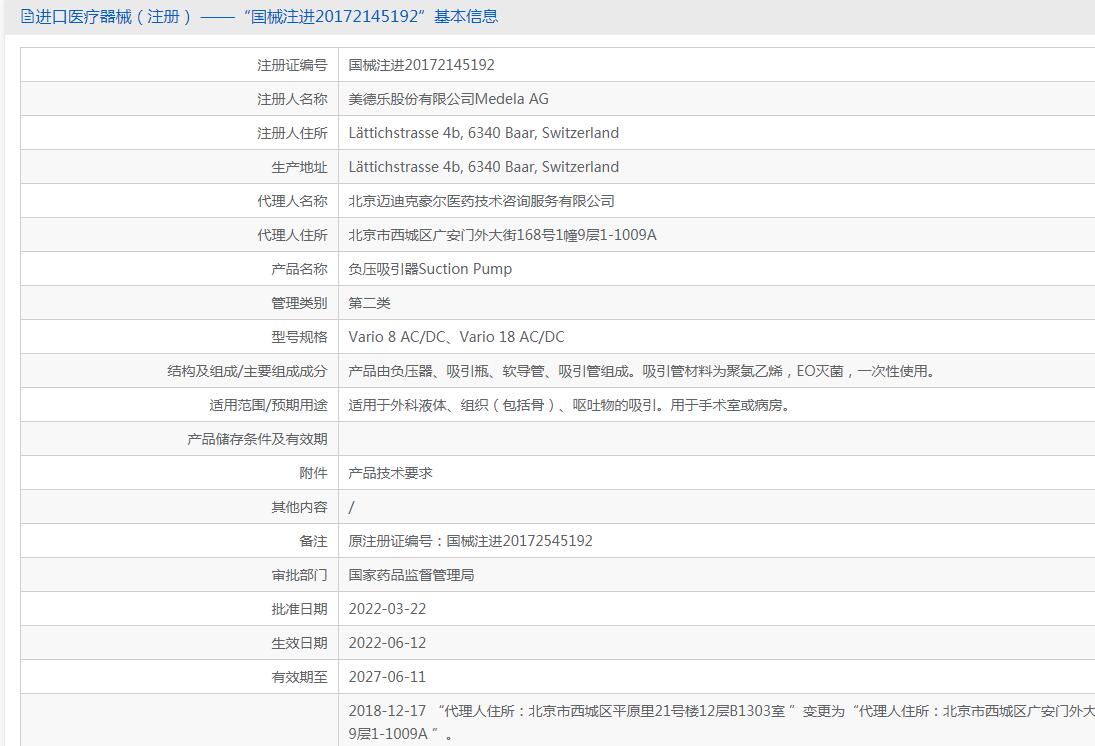Select the 2018-12-17 change record text
The image size is (1095, 746).
click(x=721, y=722)
